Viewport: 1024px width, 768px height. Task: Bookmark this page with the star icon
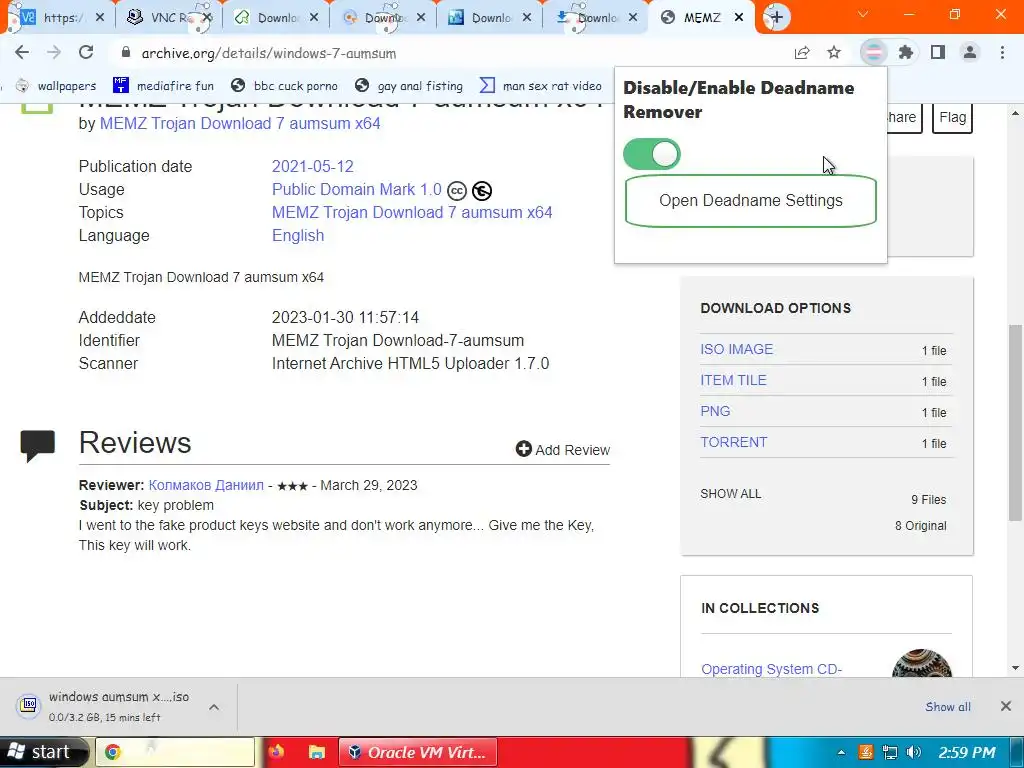point(834,52)
